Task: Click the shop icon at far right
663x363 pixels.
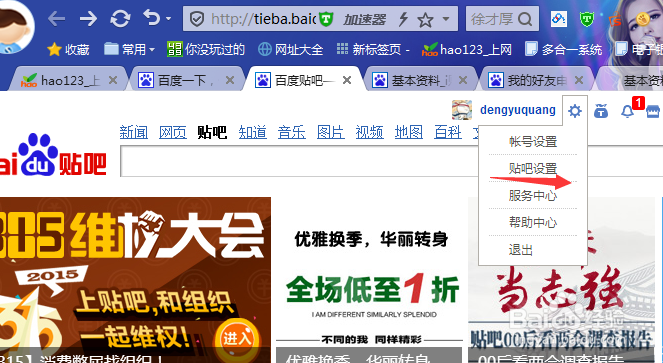Action: [x=653, y=111]
